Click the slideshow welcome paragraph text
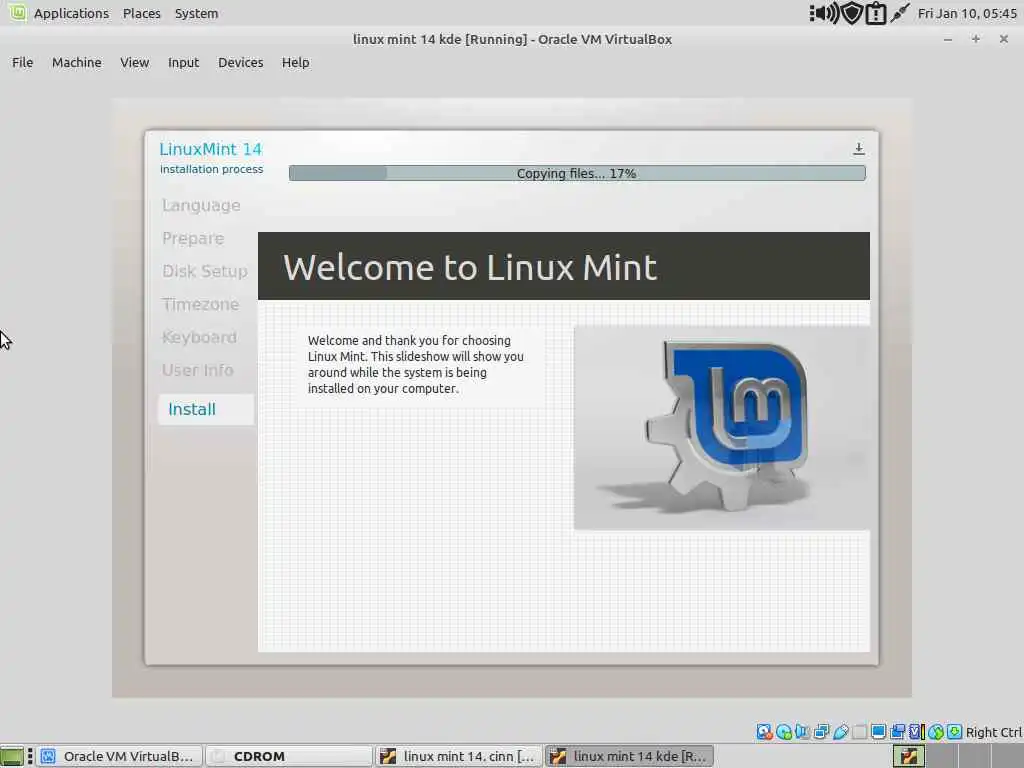Image resolution: width=1024 pixels, height=768 pixels. click(416, 364)
